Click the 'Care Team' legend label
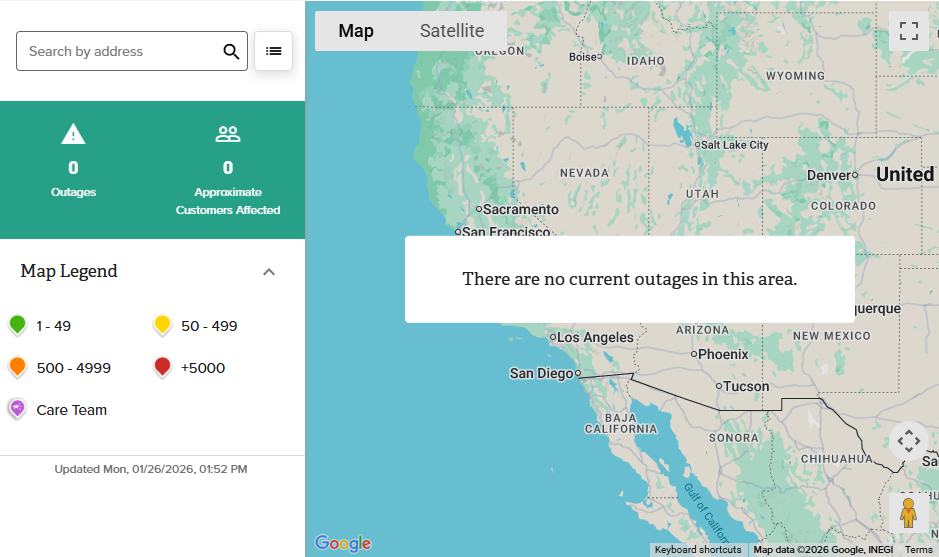 71,410
